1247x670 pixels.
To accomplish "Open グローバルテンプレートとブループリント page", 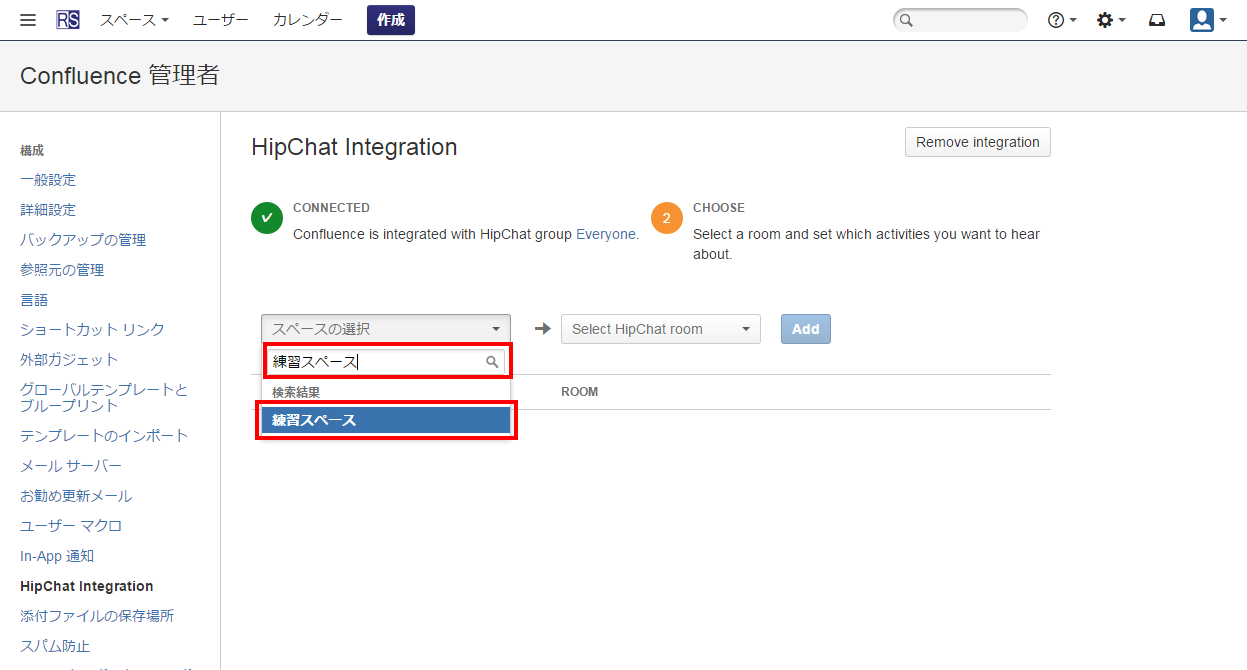I will pyautogui.click(x=104, y=397).
